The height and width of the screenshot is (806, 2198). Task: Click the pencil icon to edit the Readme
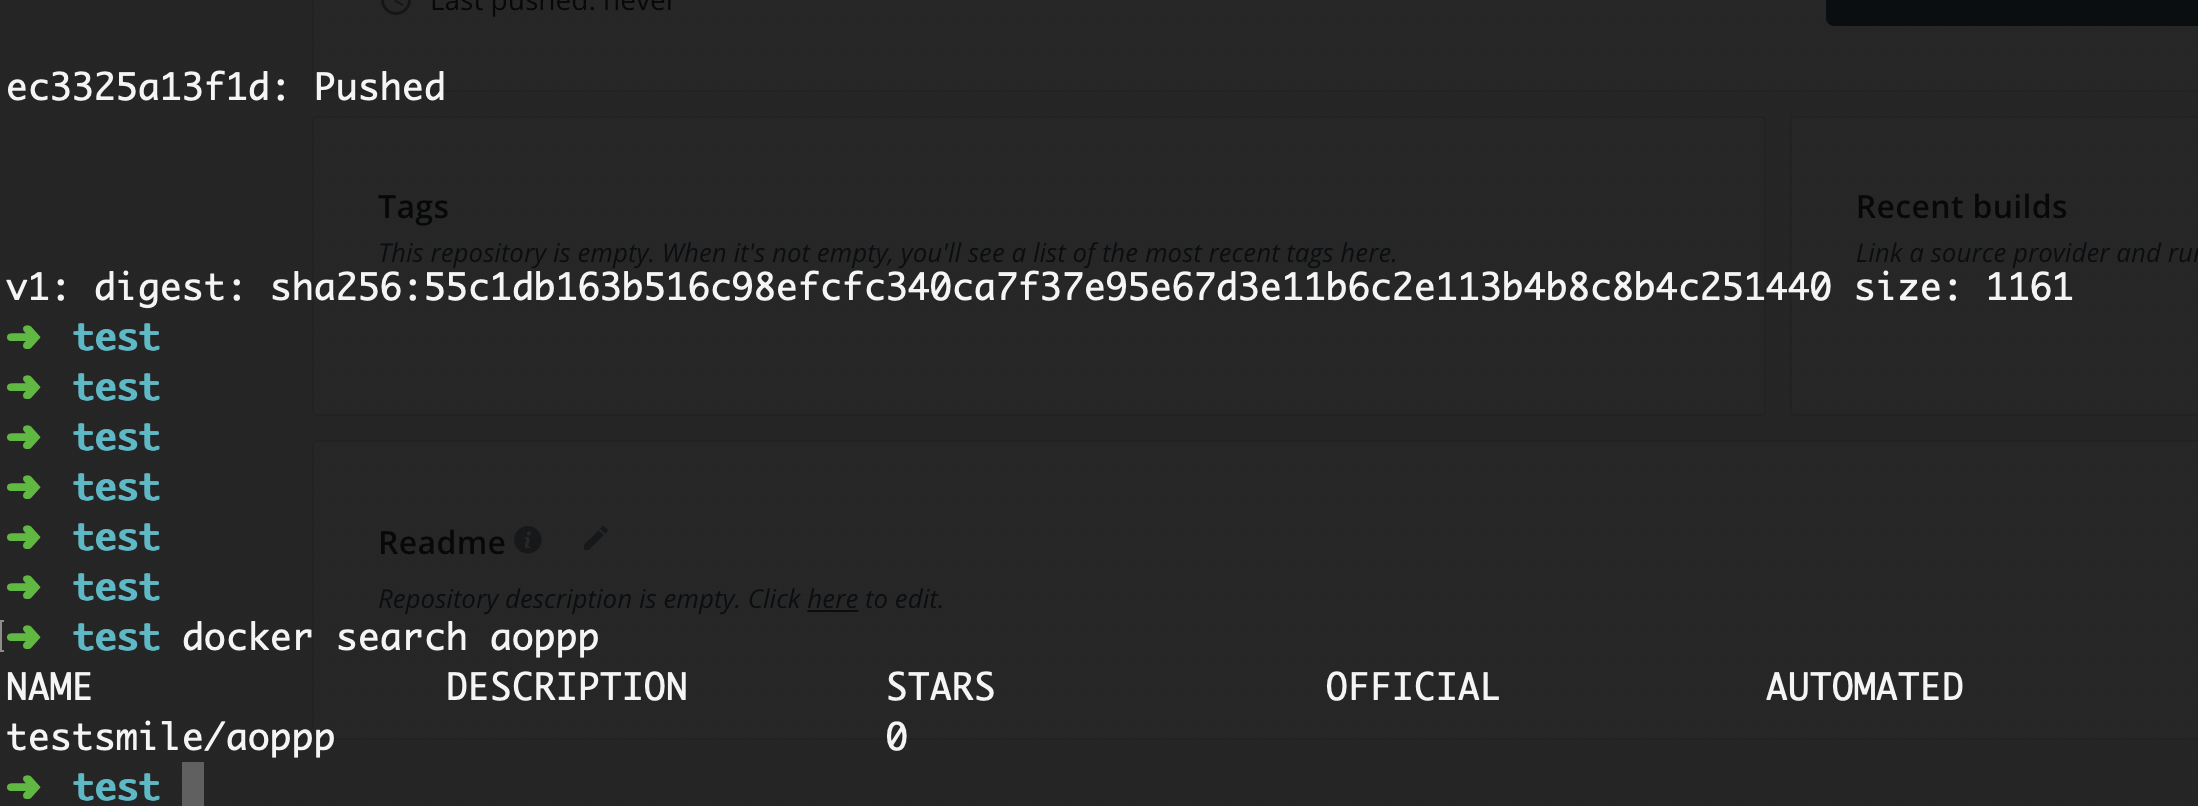coord(595,538)
